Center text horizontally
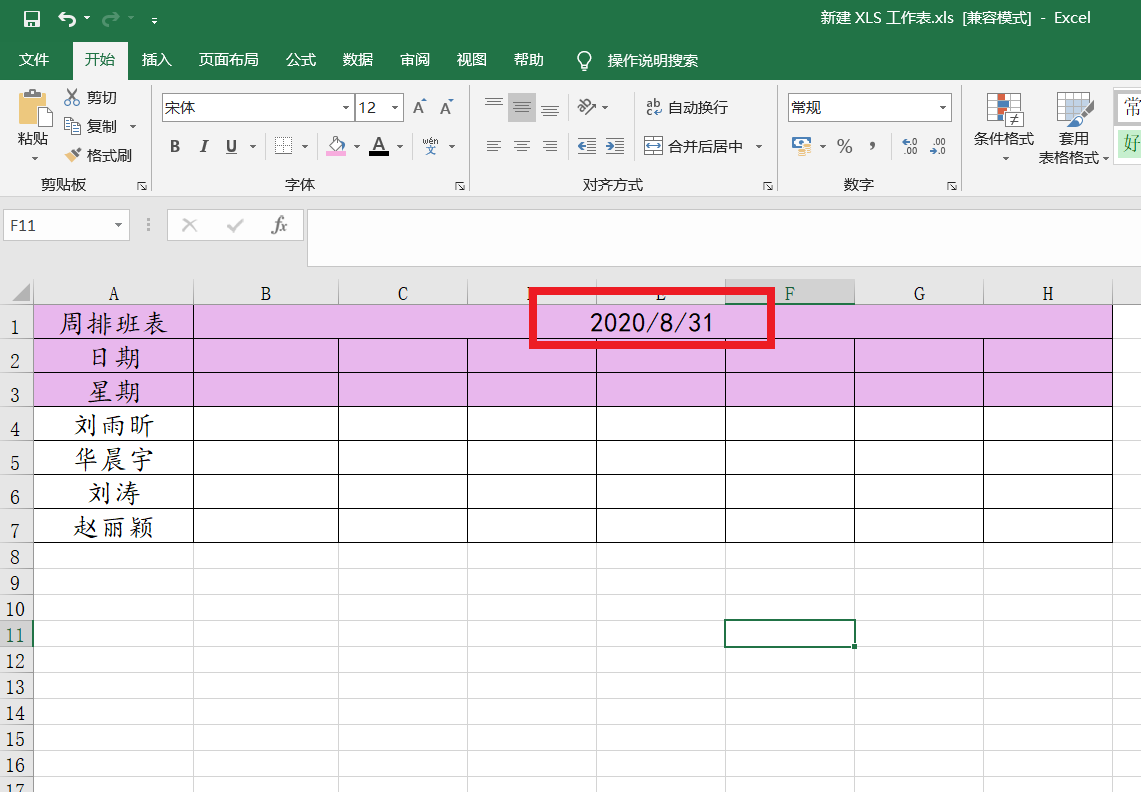The image size is (1141, 792). [x=522, y=146]
